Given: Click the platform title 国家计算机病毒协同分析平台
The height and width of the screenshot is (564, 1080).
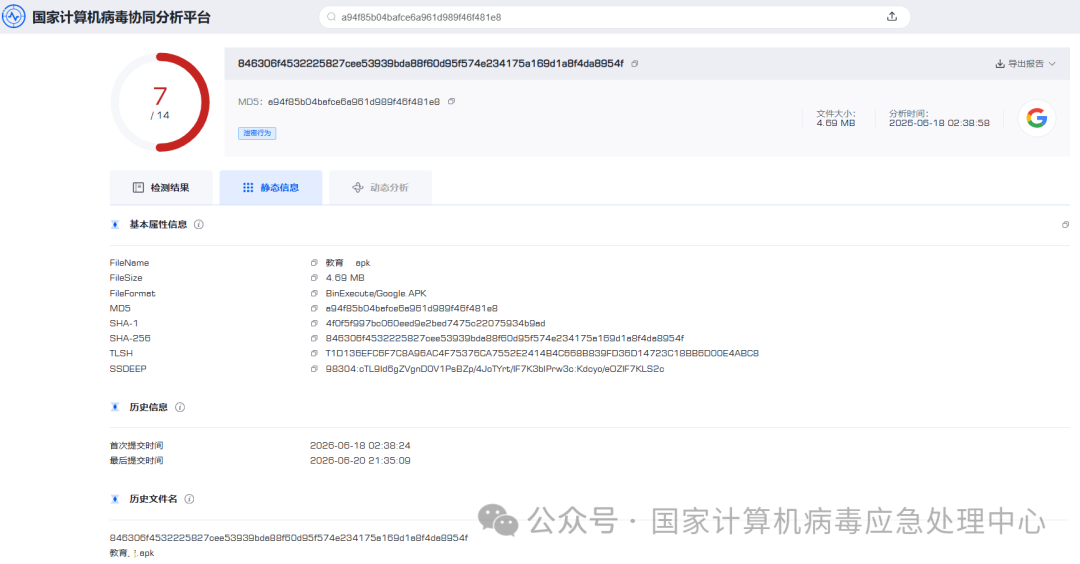Looking at the screenshot, I should click(121, 17).
